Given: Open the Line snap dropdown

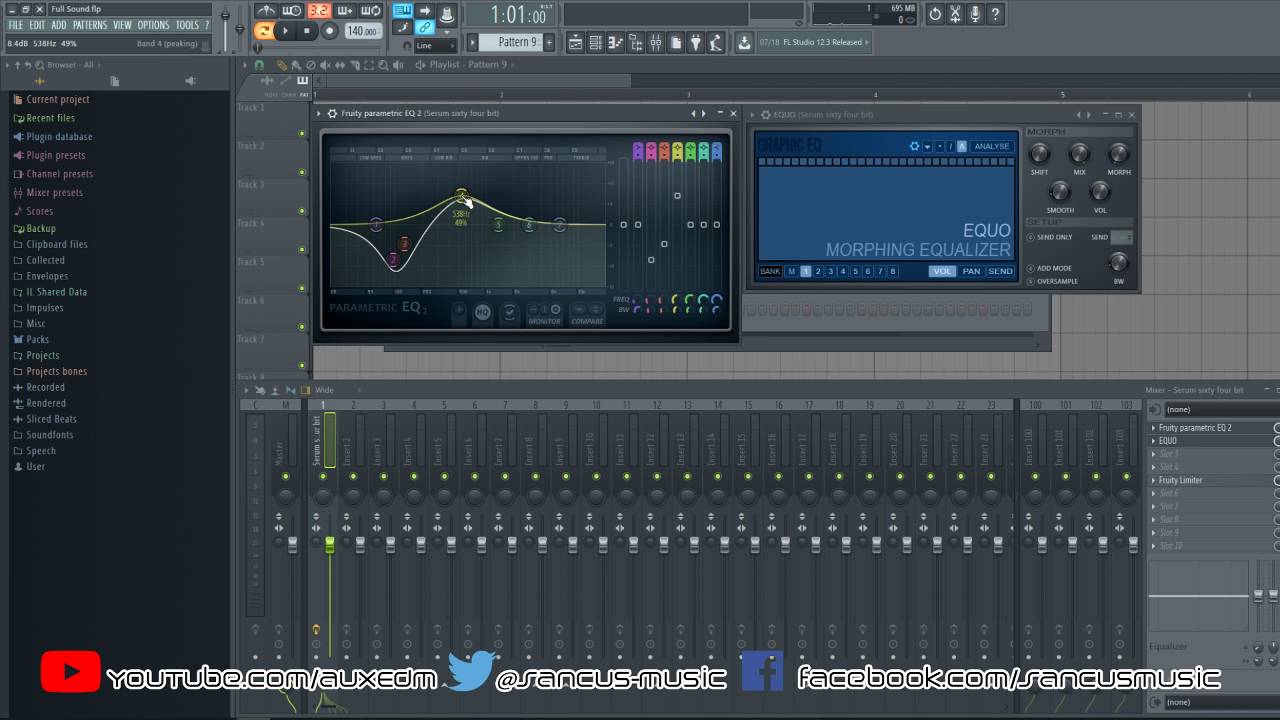Looking at the screenshot, I should click(435, 45).
